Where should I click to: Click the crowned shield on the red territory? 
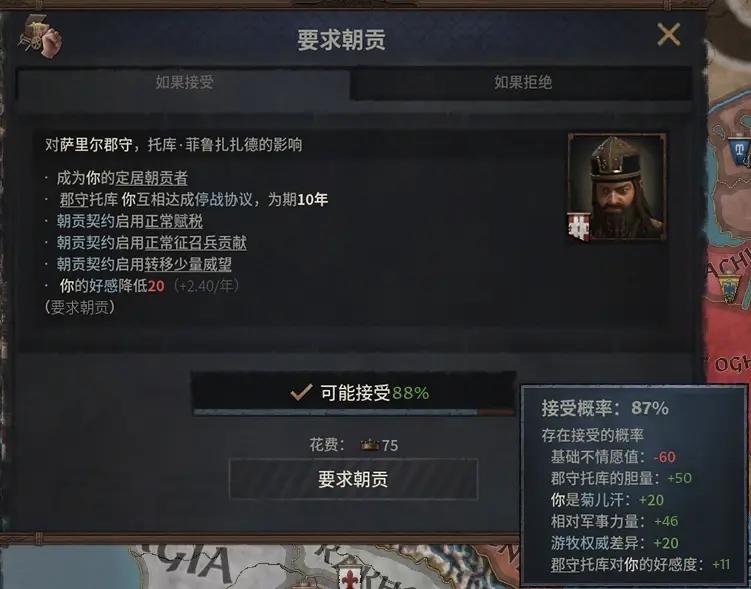point(728,288)
